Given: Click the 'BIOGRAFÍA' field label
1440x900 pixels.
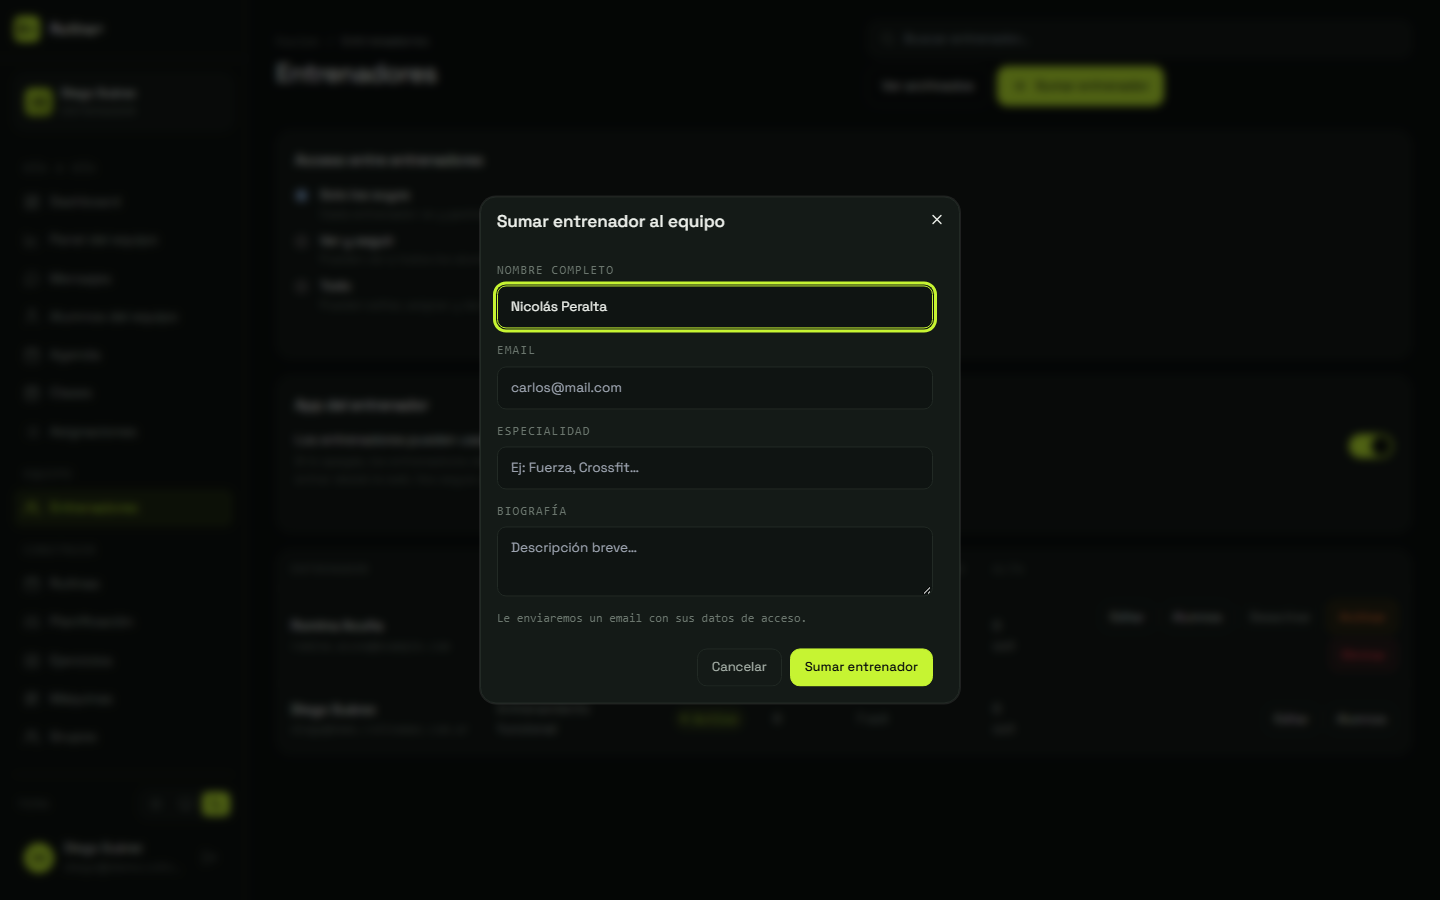Looking at the screenshot, I should (x=532, y=511).
